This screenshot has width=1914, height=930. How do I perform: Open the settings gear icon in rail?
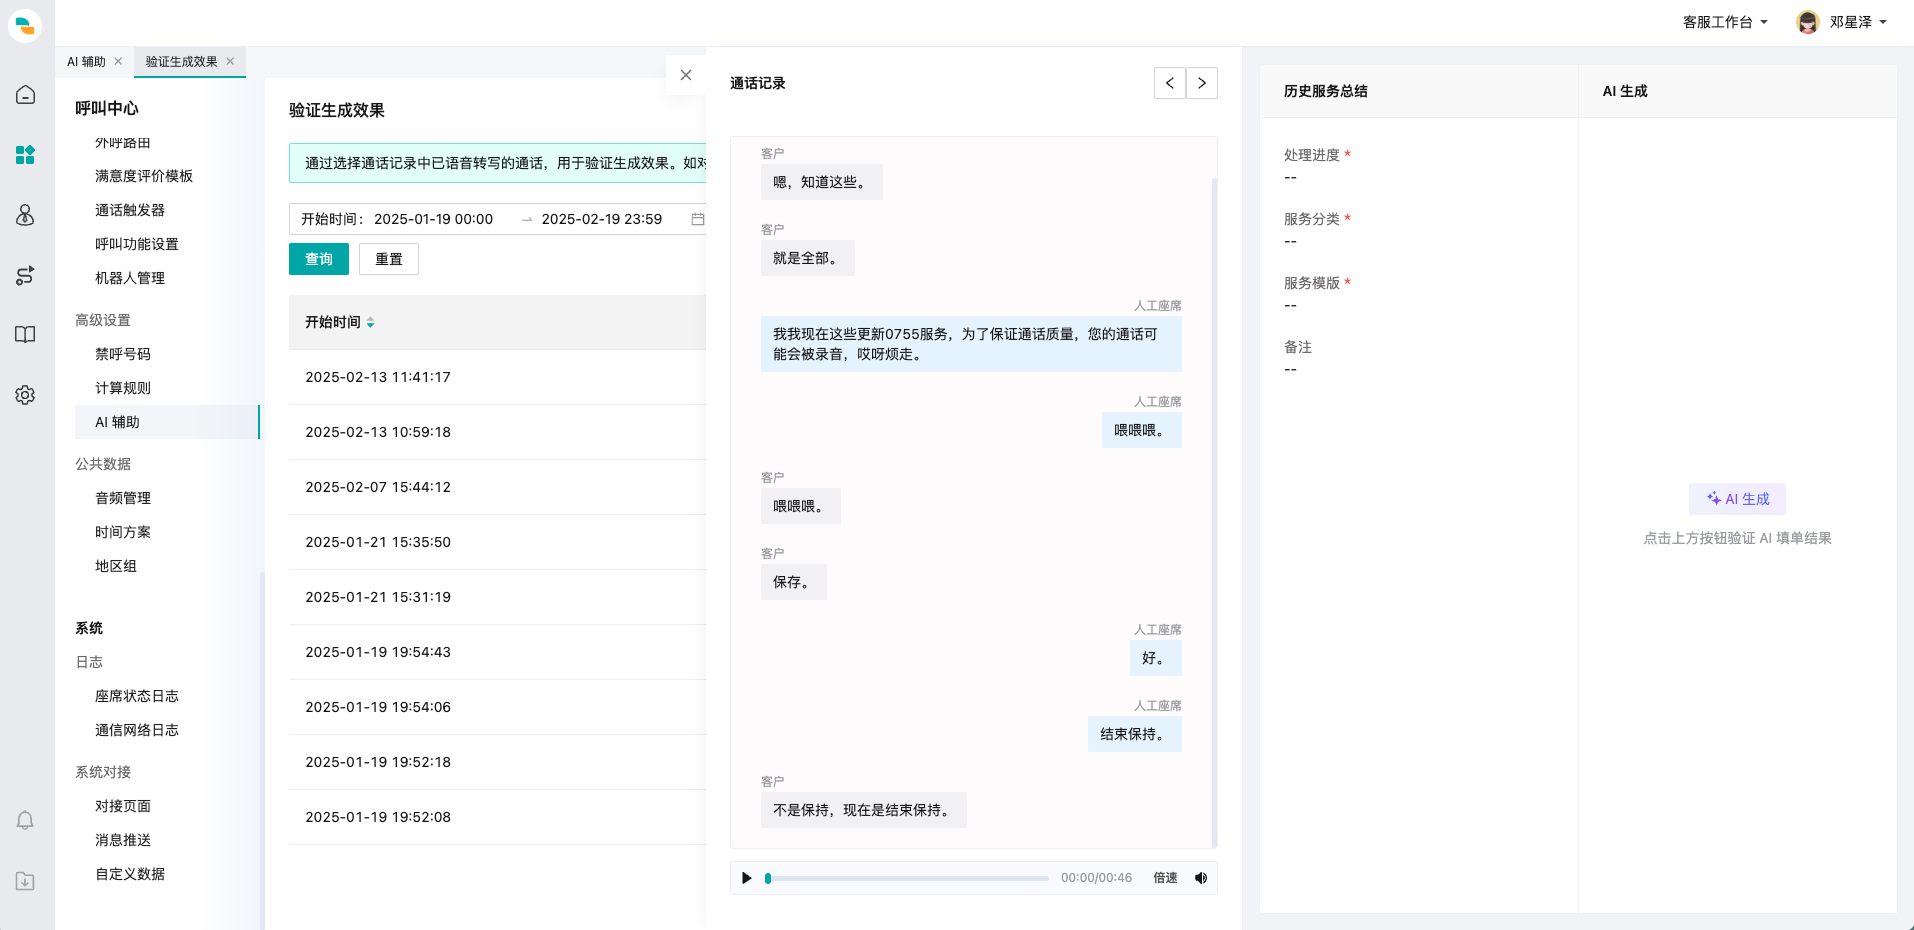point(25,395)
